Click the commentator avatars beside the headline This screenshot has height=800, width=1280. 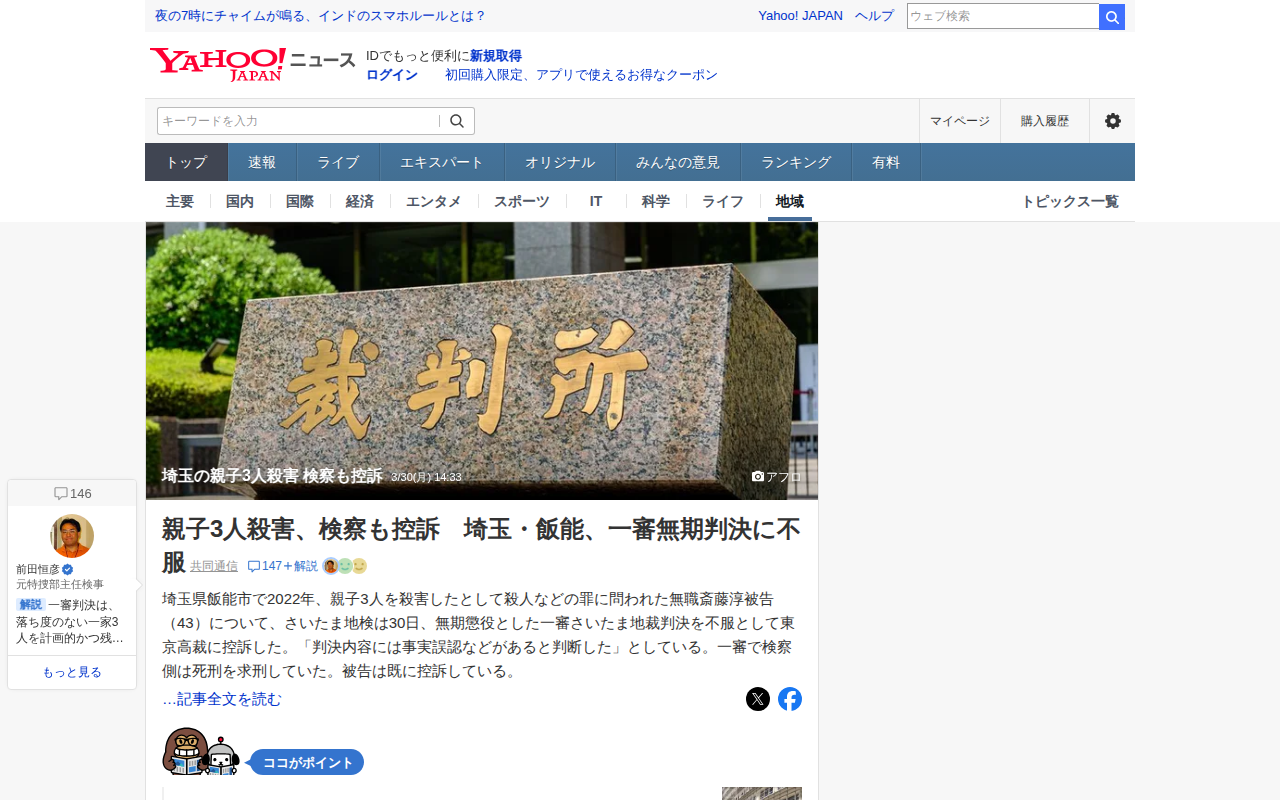tap(345, 566)
